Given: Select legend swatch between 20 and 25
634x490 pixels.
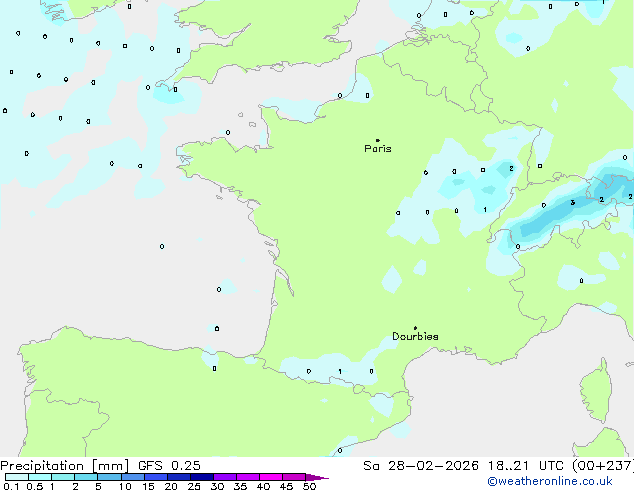Looking at the screenshot, I should coord(179,477).
